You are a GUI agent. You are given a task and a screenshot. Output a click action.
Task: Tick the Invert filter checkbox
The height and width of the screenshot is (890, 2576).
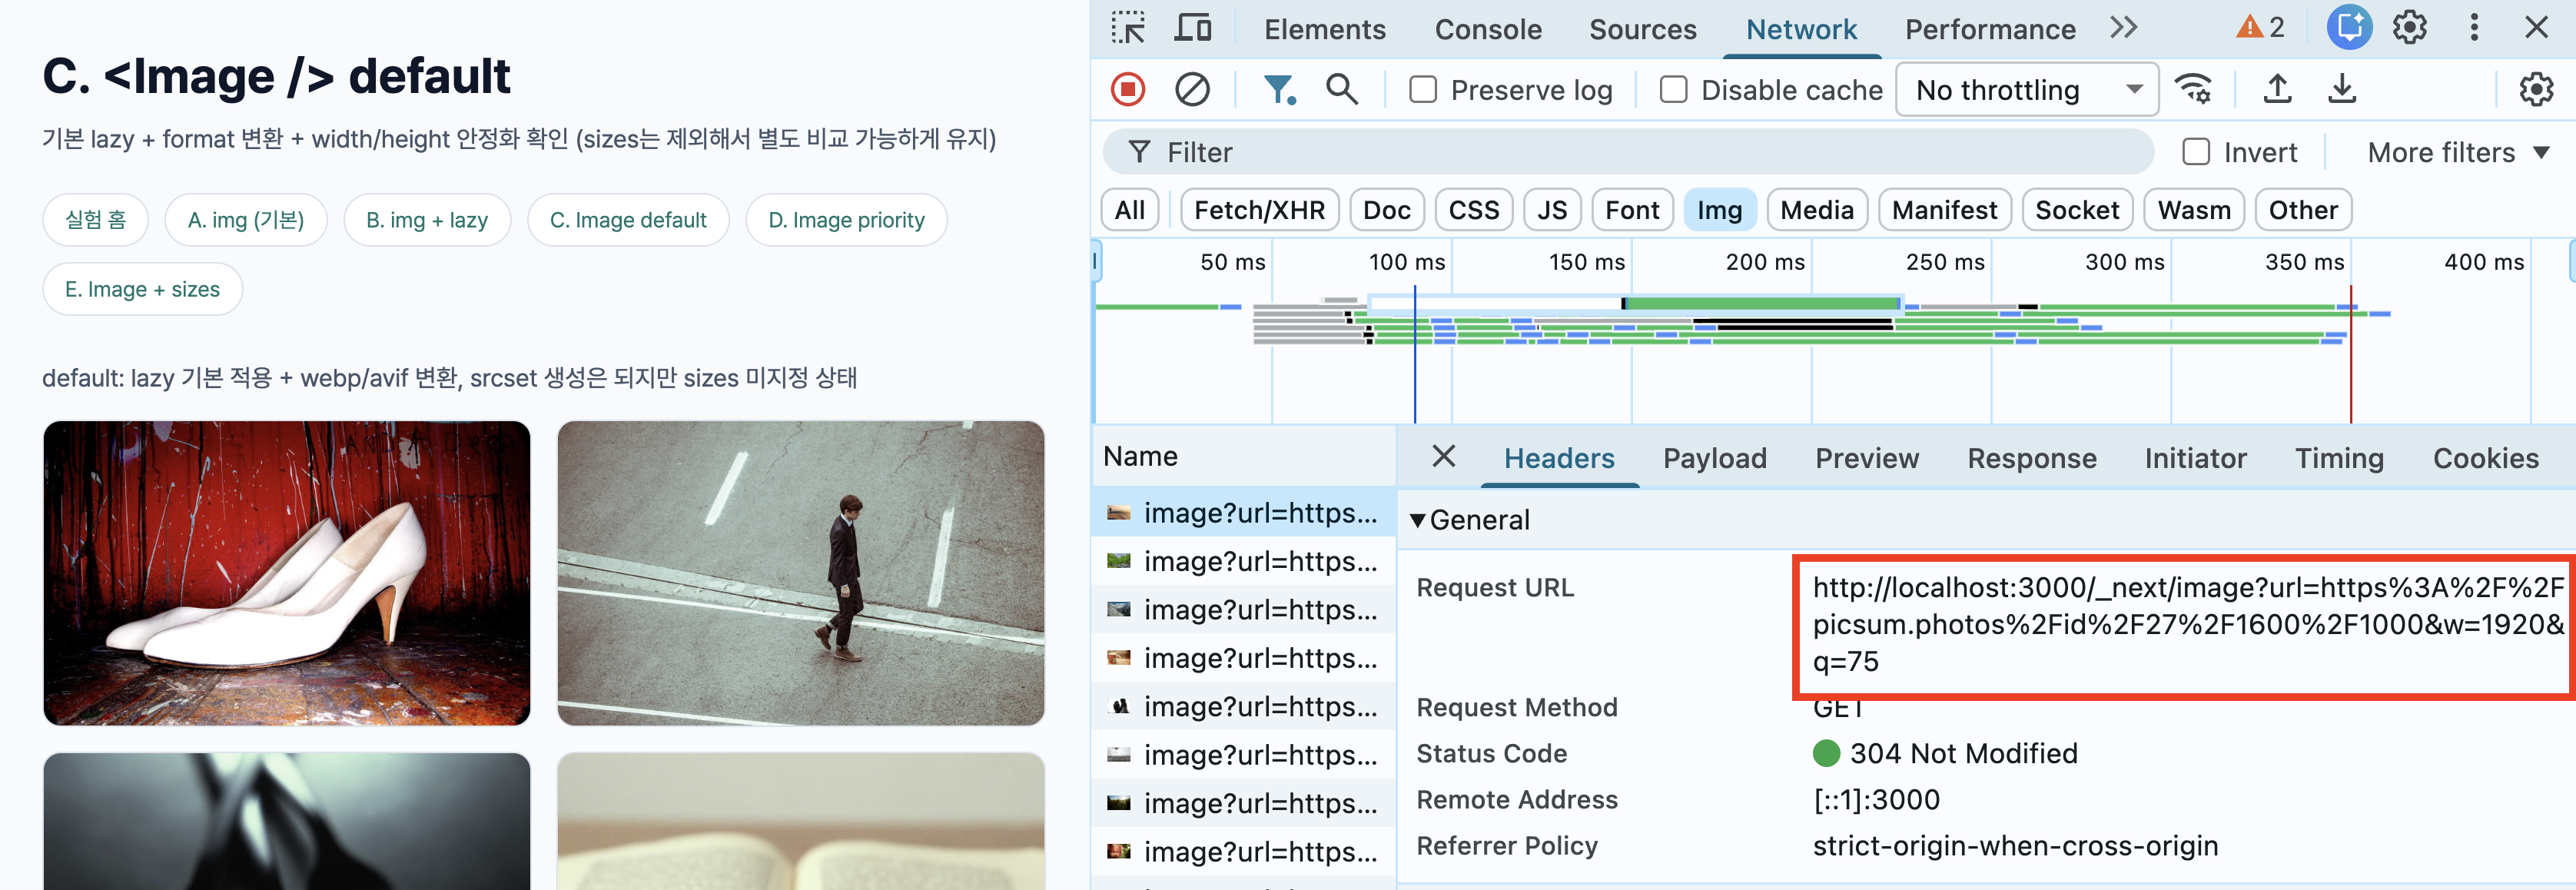pyautogui.click(x=2196, y=152)
